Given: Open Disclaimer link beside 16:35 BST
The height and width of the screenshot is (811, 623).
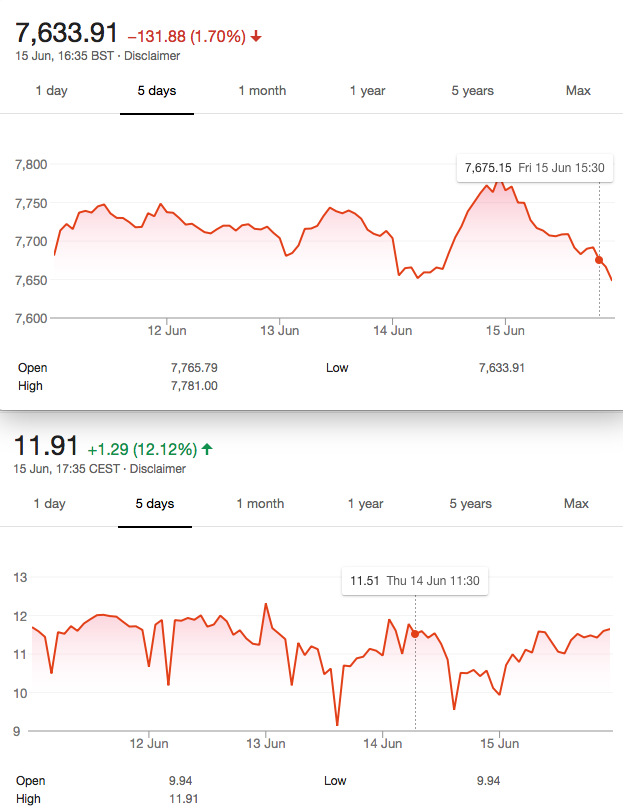Looking at the screenshot, I should tap(152, 56).
